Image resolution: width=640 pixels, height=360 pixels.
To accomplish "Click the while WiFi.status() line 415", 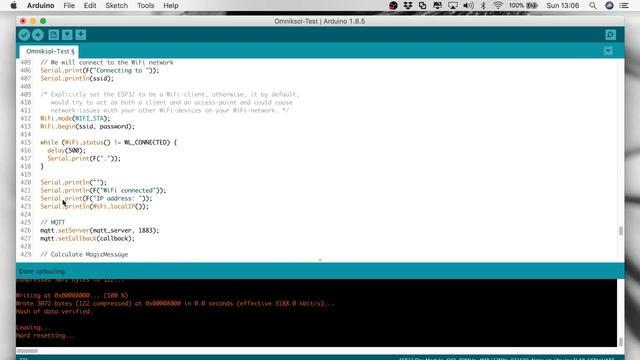I will 109,142.
